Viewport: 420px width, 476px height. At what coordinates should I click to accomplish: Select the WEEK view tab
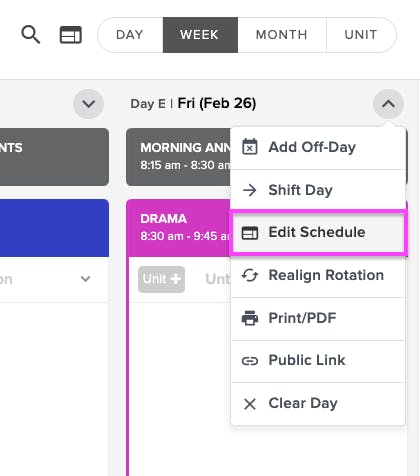(x=200, y=35)
